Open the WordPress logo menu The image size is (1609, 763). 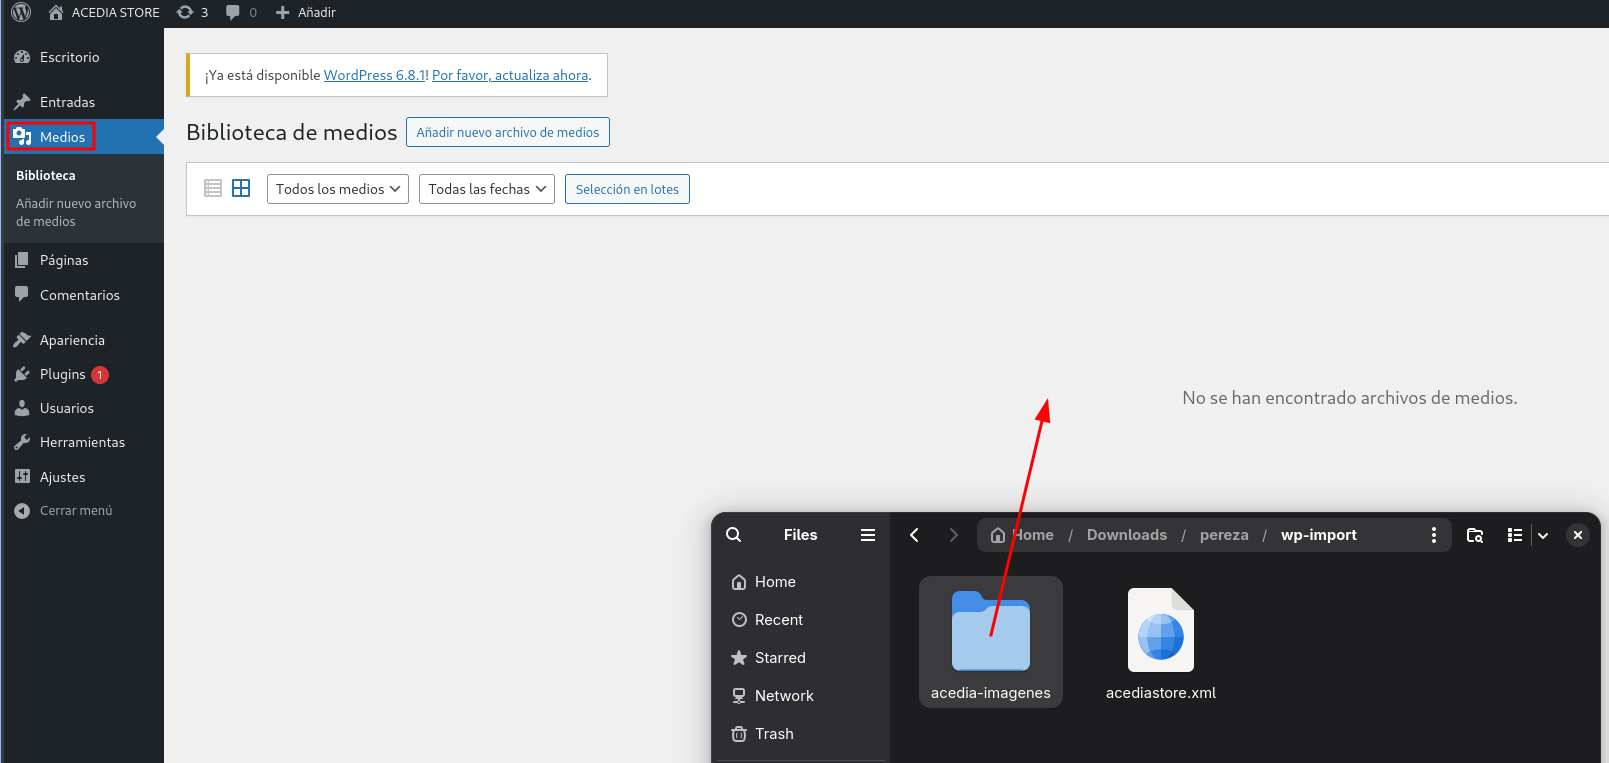pos(21,12)
